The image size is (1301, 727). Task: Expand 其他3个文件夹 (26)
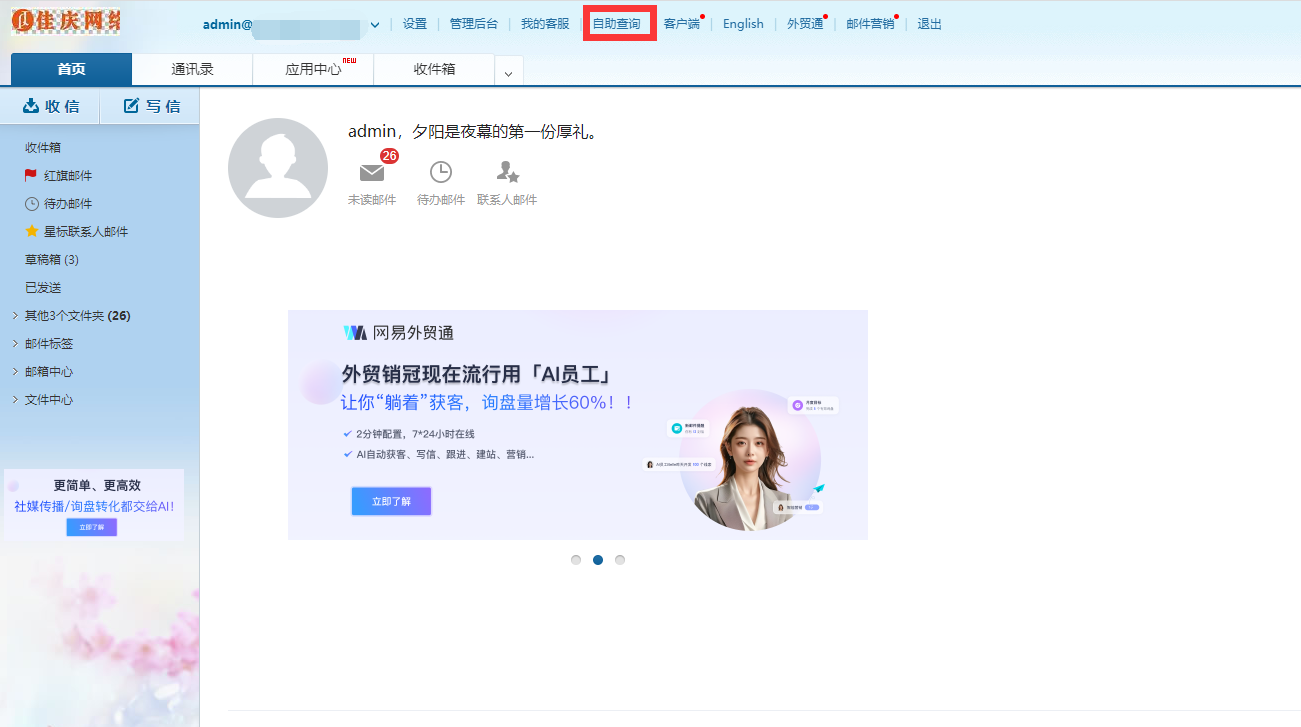78,315
